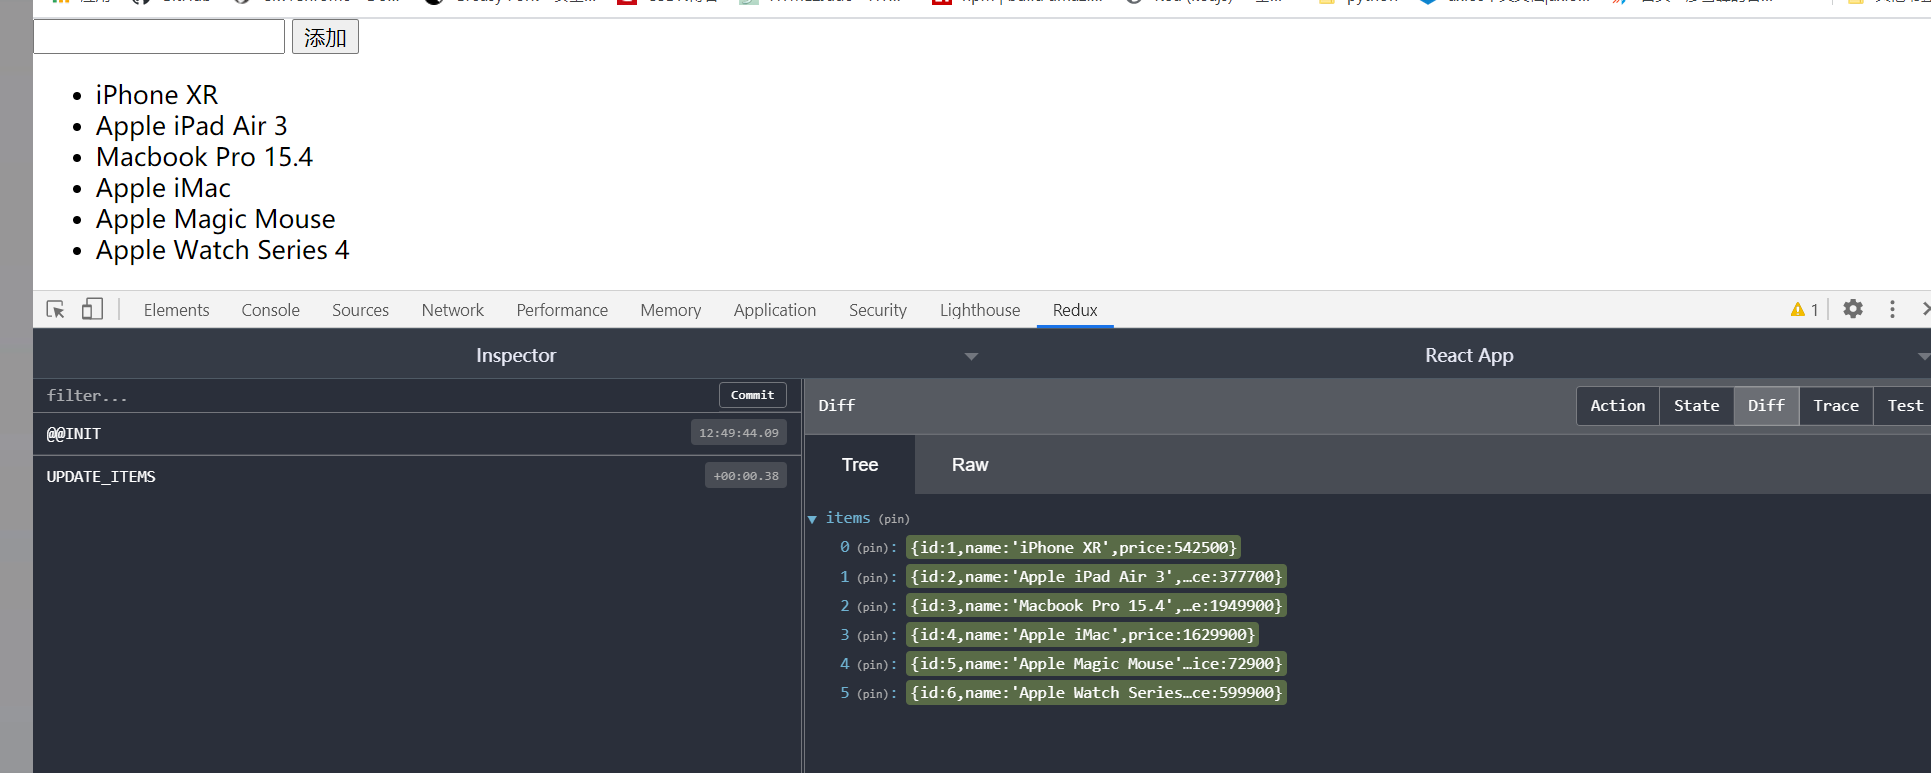1931x773 pixels.
Task: Click the Apple iMac diff value
Action: [x=1082, y=635]
